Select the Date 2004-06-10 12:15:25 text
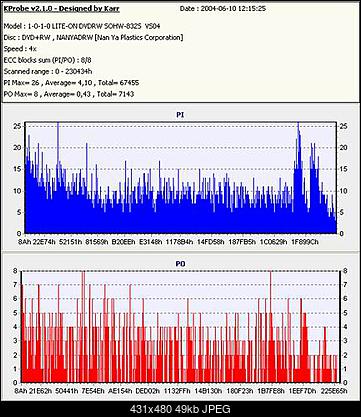Screen dimensions: 361x417 pyautogui.click(x=223, y=9)
